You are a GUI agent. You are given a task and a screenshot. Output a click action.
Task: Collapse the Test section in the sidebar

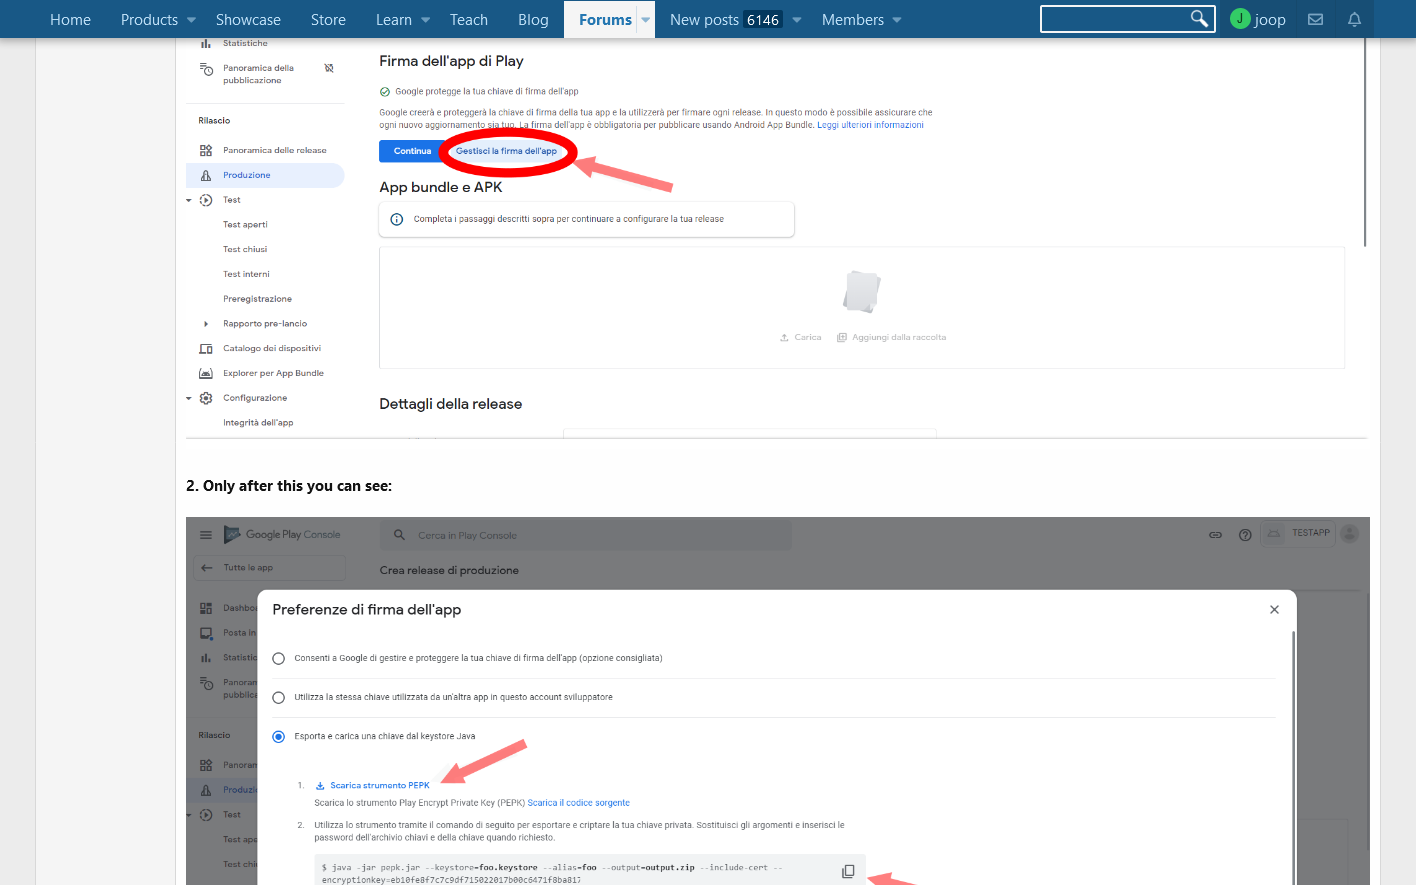(189, 199)
